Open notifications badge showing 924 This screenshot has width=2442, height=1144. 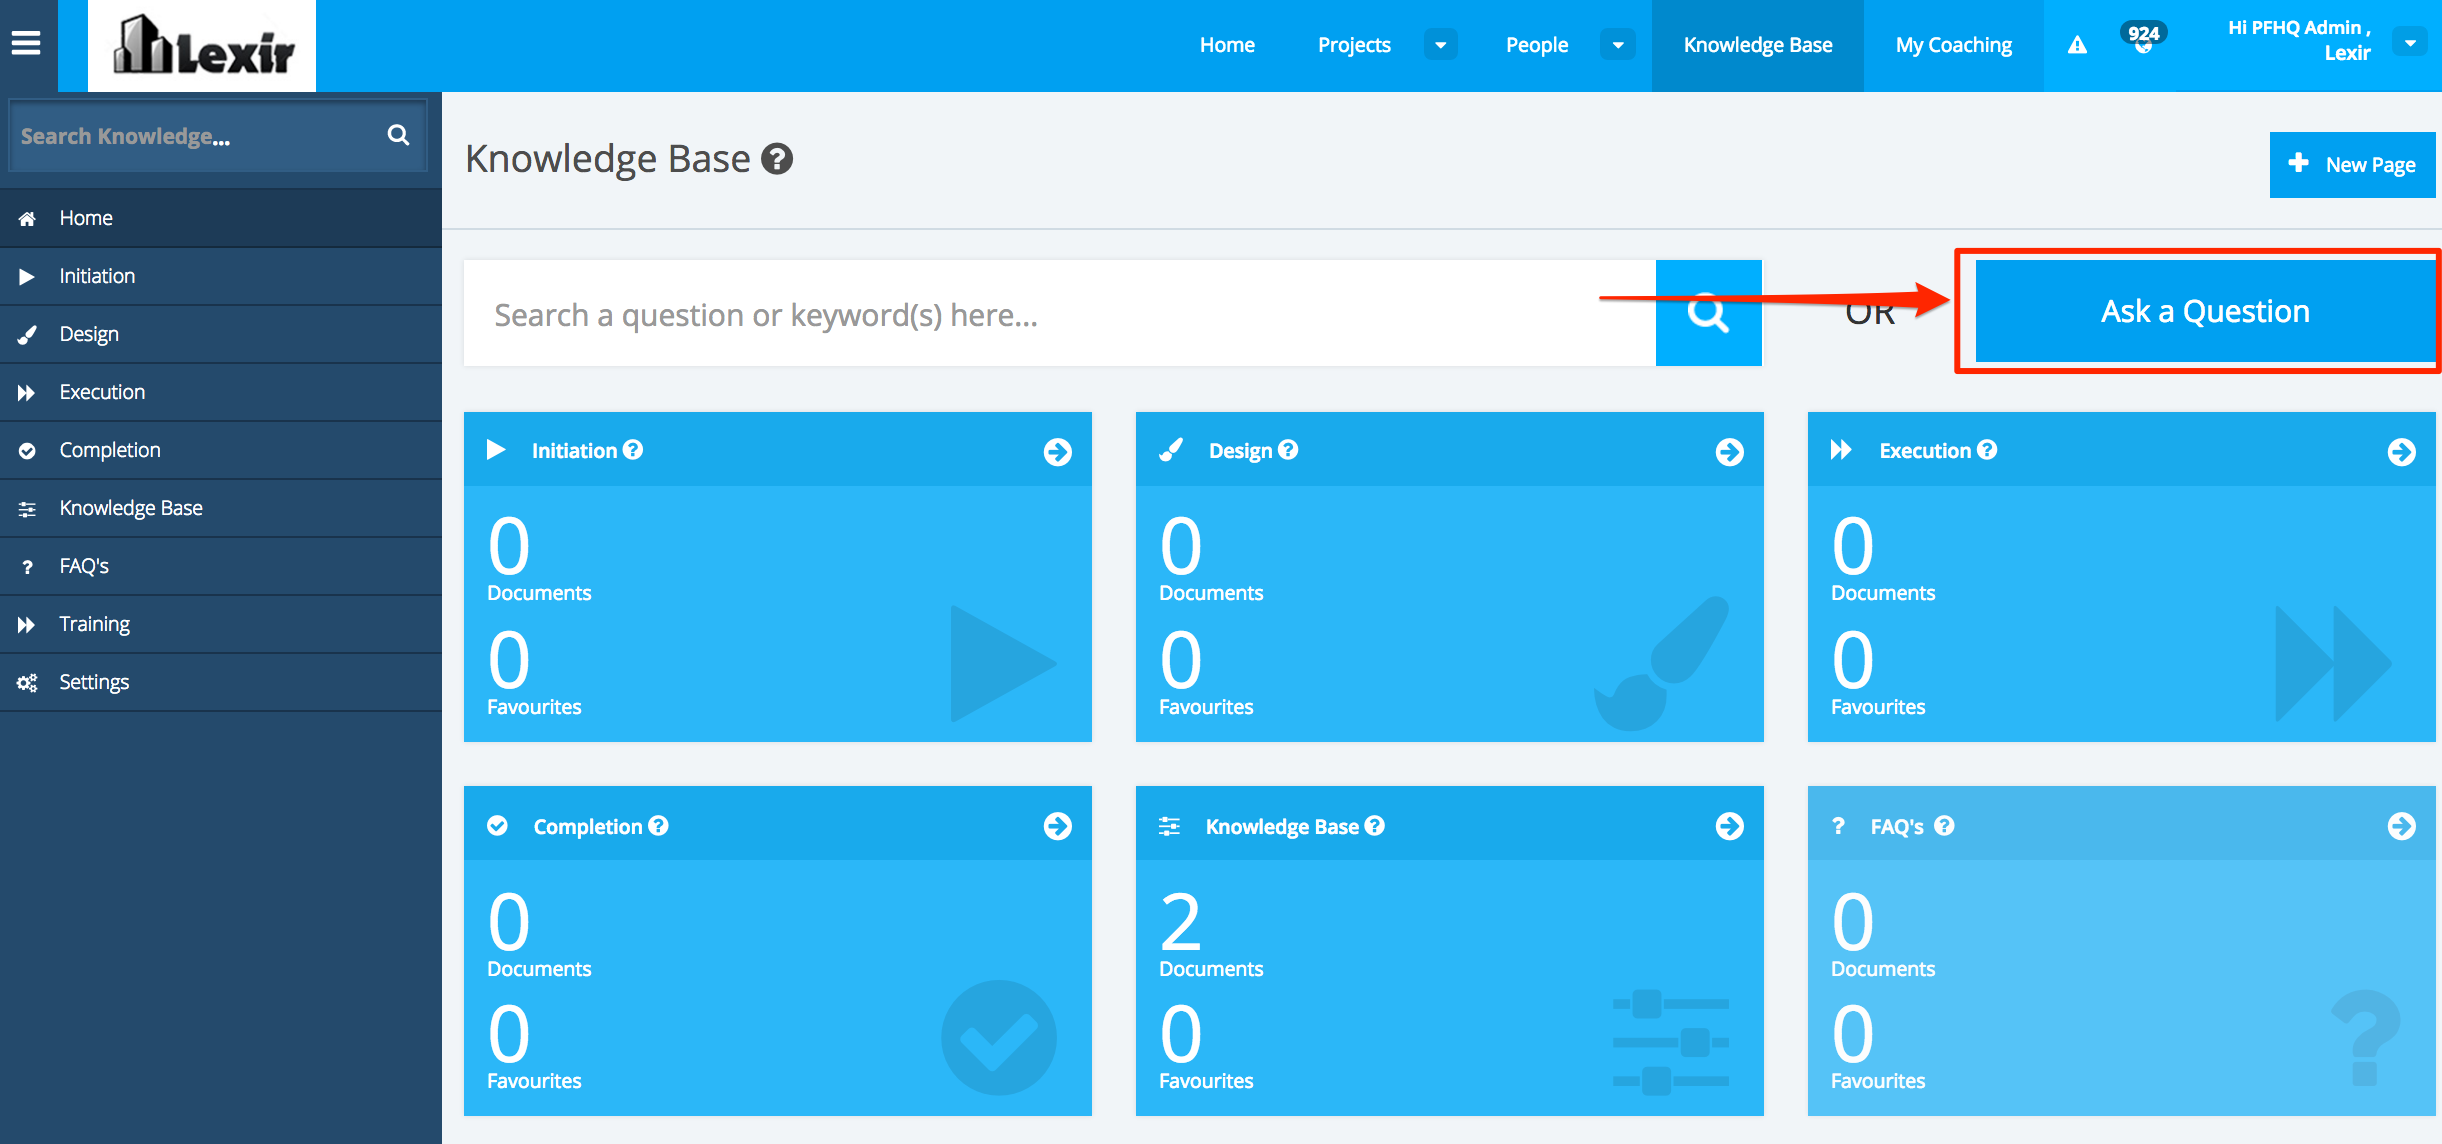click(2142, 38)
